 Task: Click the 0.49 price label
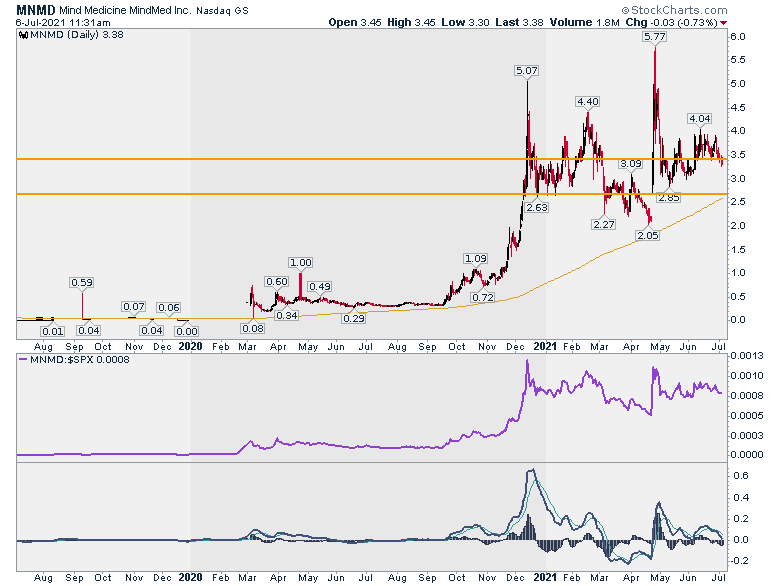click(320, 287)
